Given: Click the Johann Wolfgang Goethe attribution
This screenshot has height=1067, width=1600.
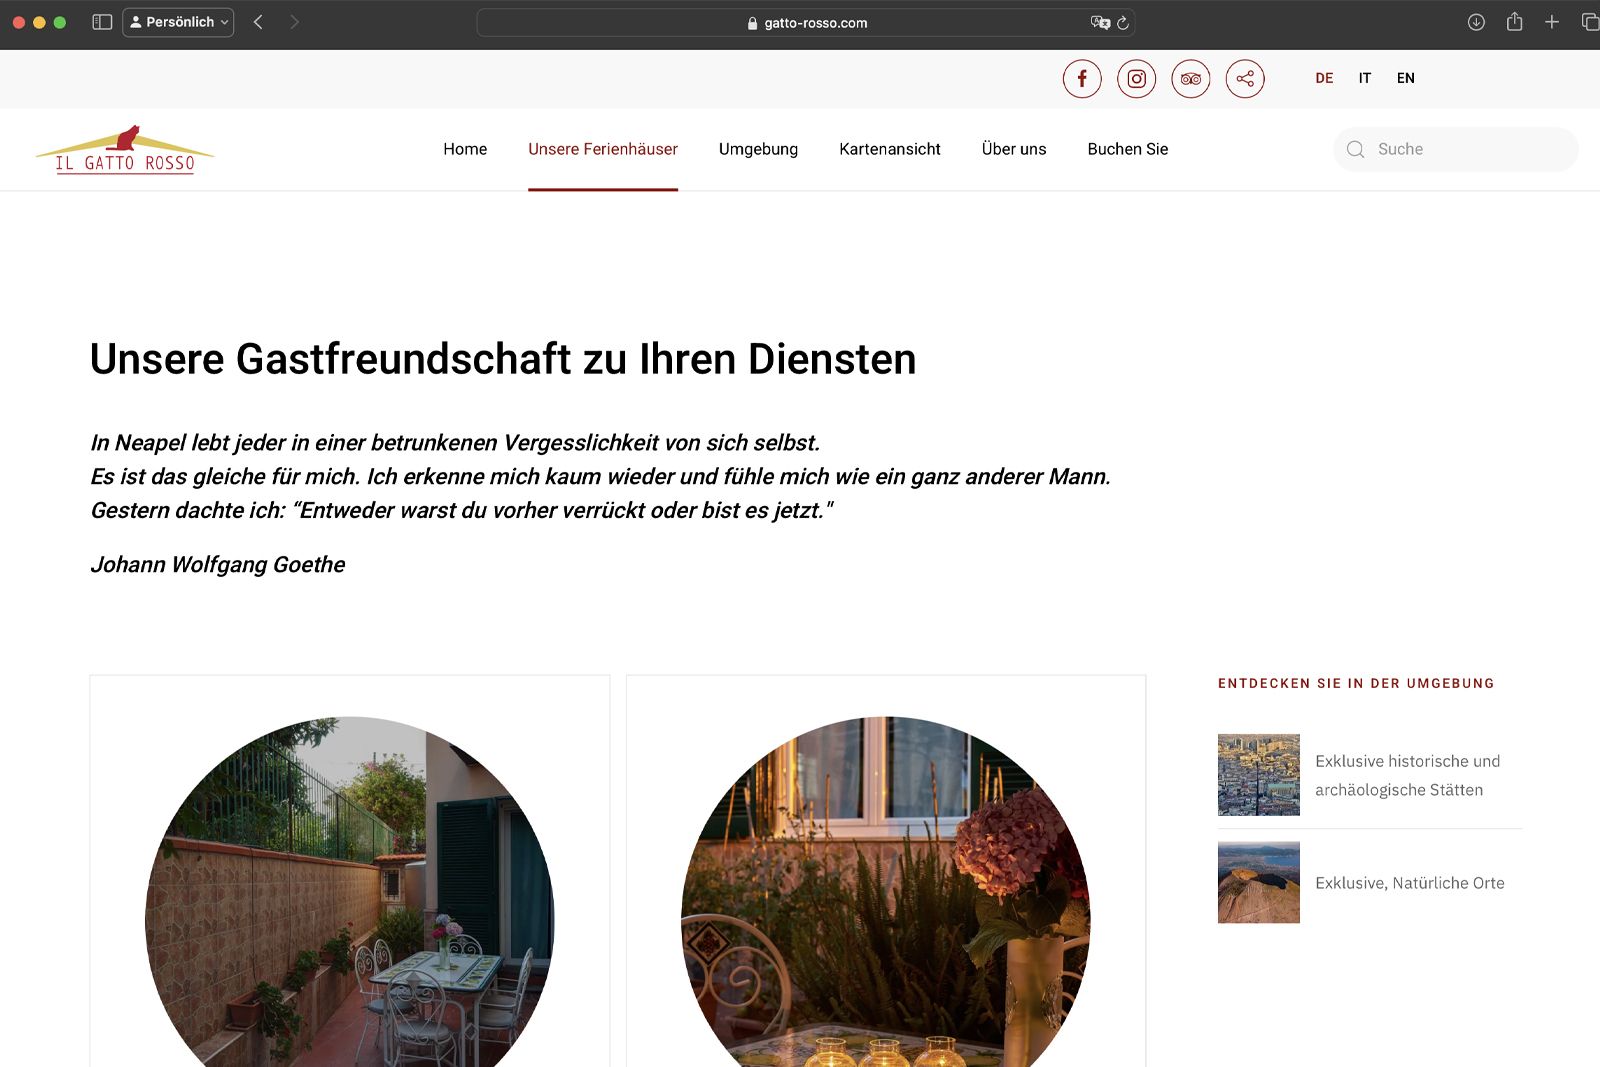Looking at the screenshot, I should coord(218,565).
